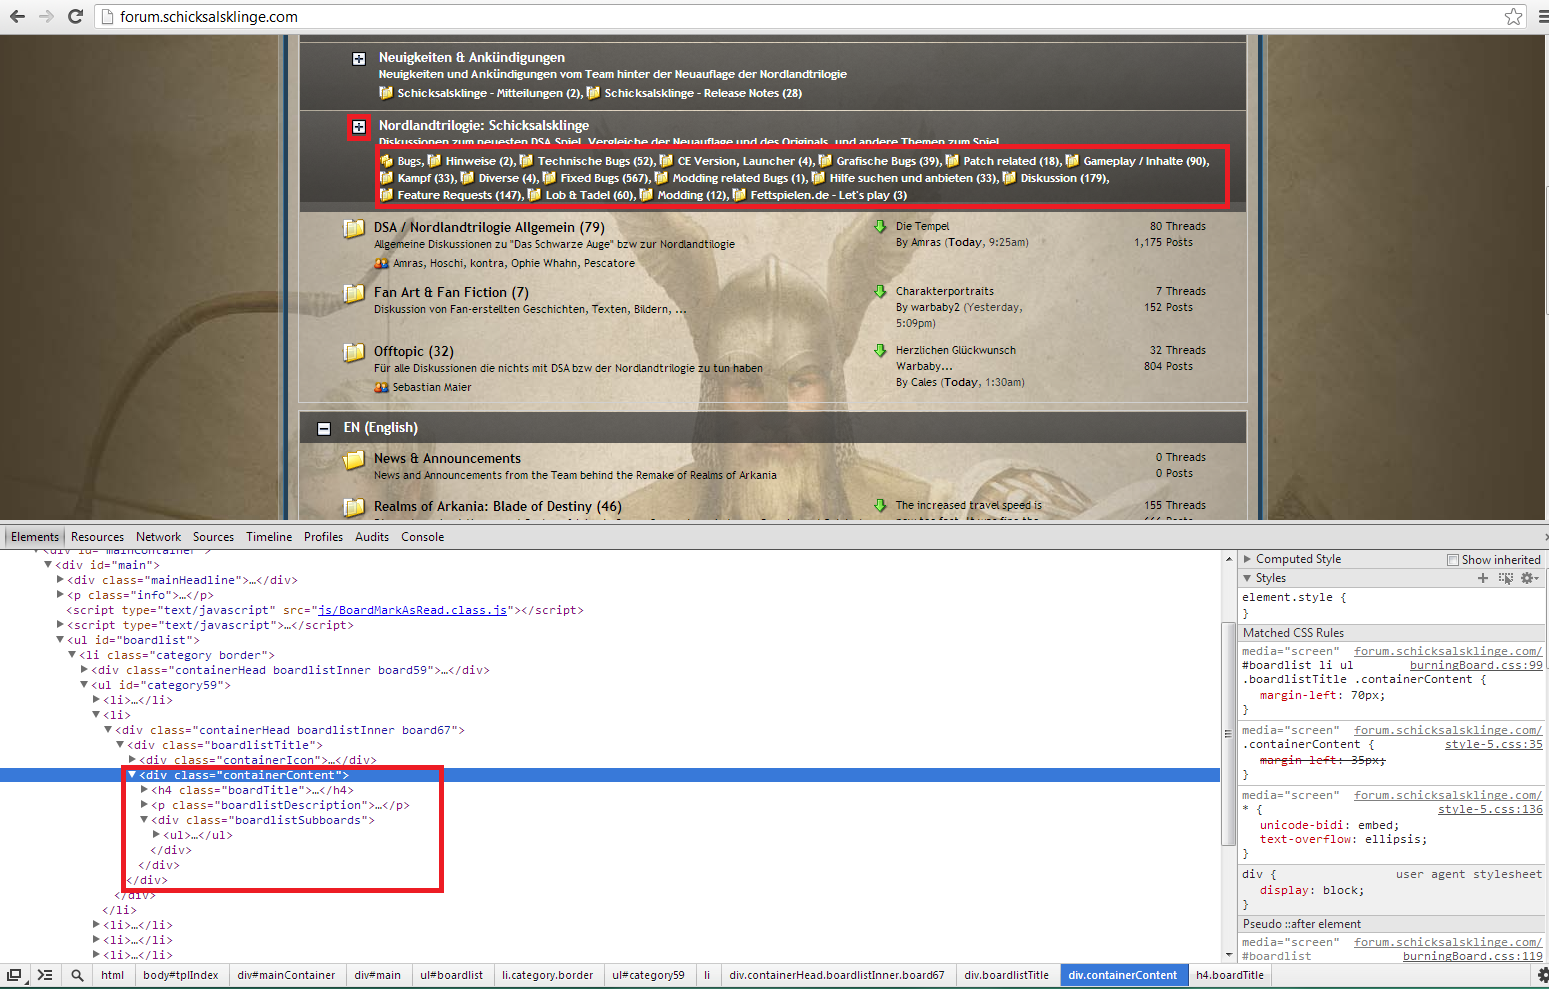Click small folder icon before Technische Bugs
This screenshot has height=989, width=1549.
526,160
